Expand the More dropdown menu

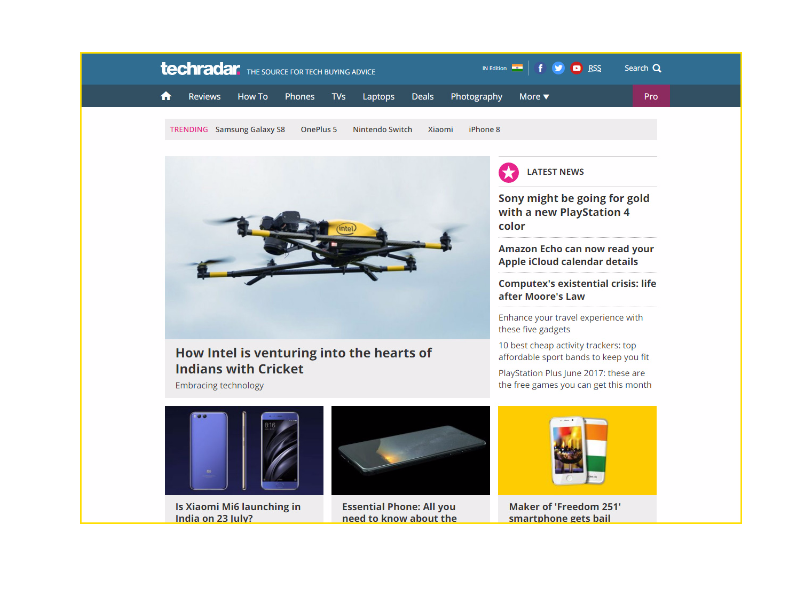pos(534,97)
